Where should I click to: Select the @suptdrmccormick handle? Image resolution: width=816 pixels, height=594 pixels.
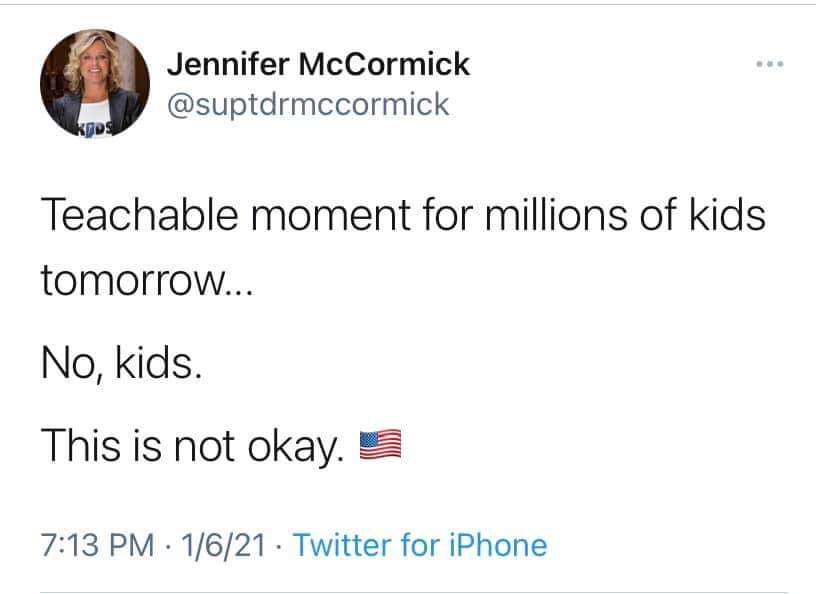[308, 105]
